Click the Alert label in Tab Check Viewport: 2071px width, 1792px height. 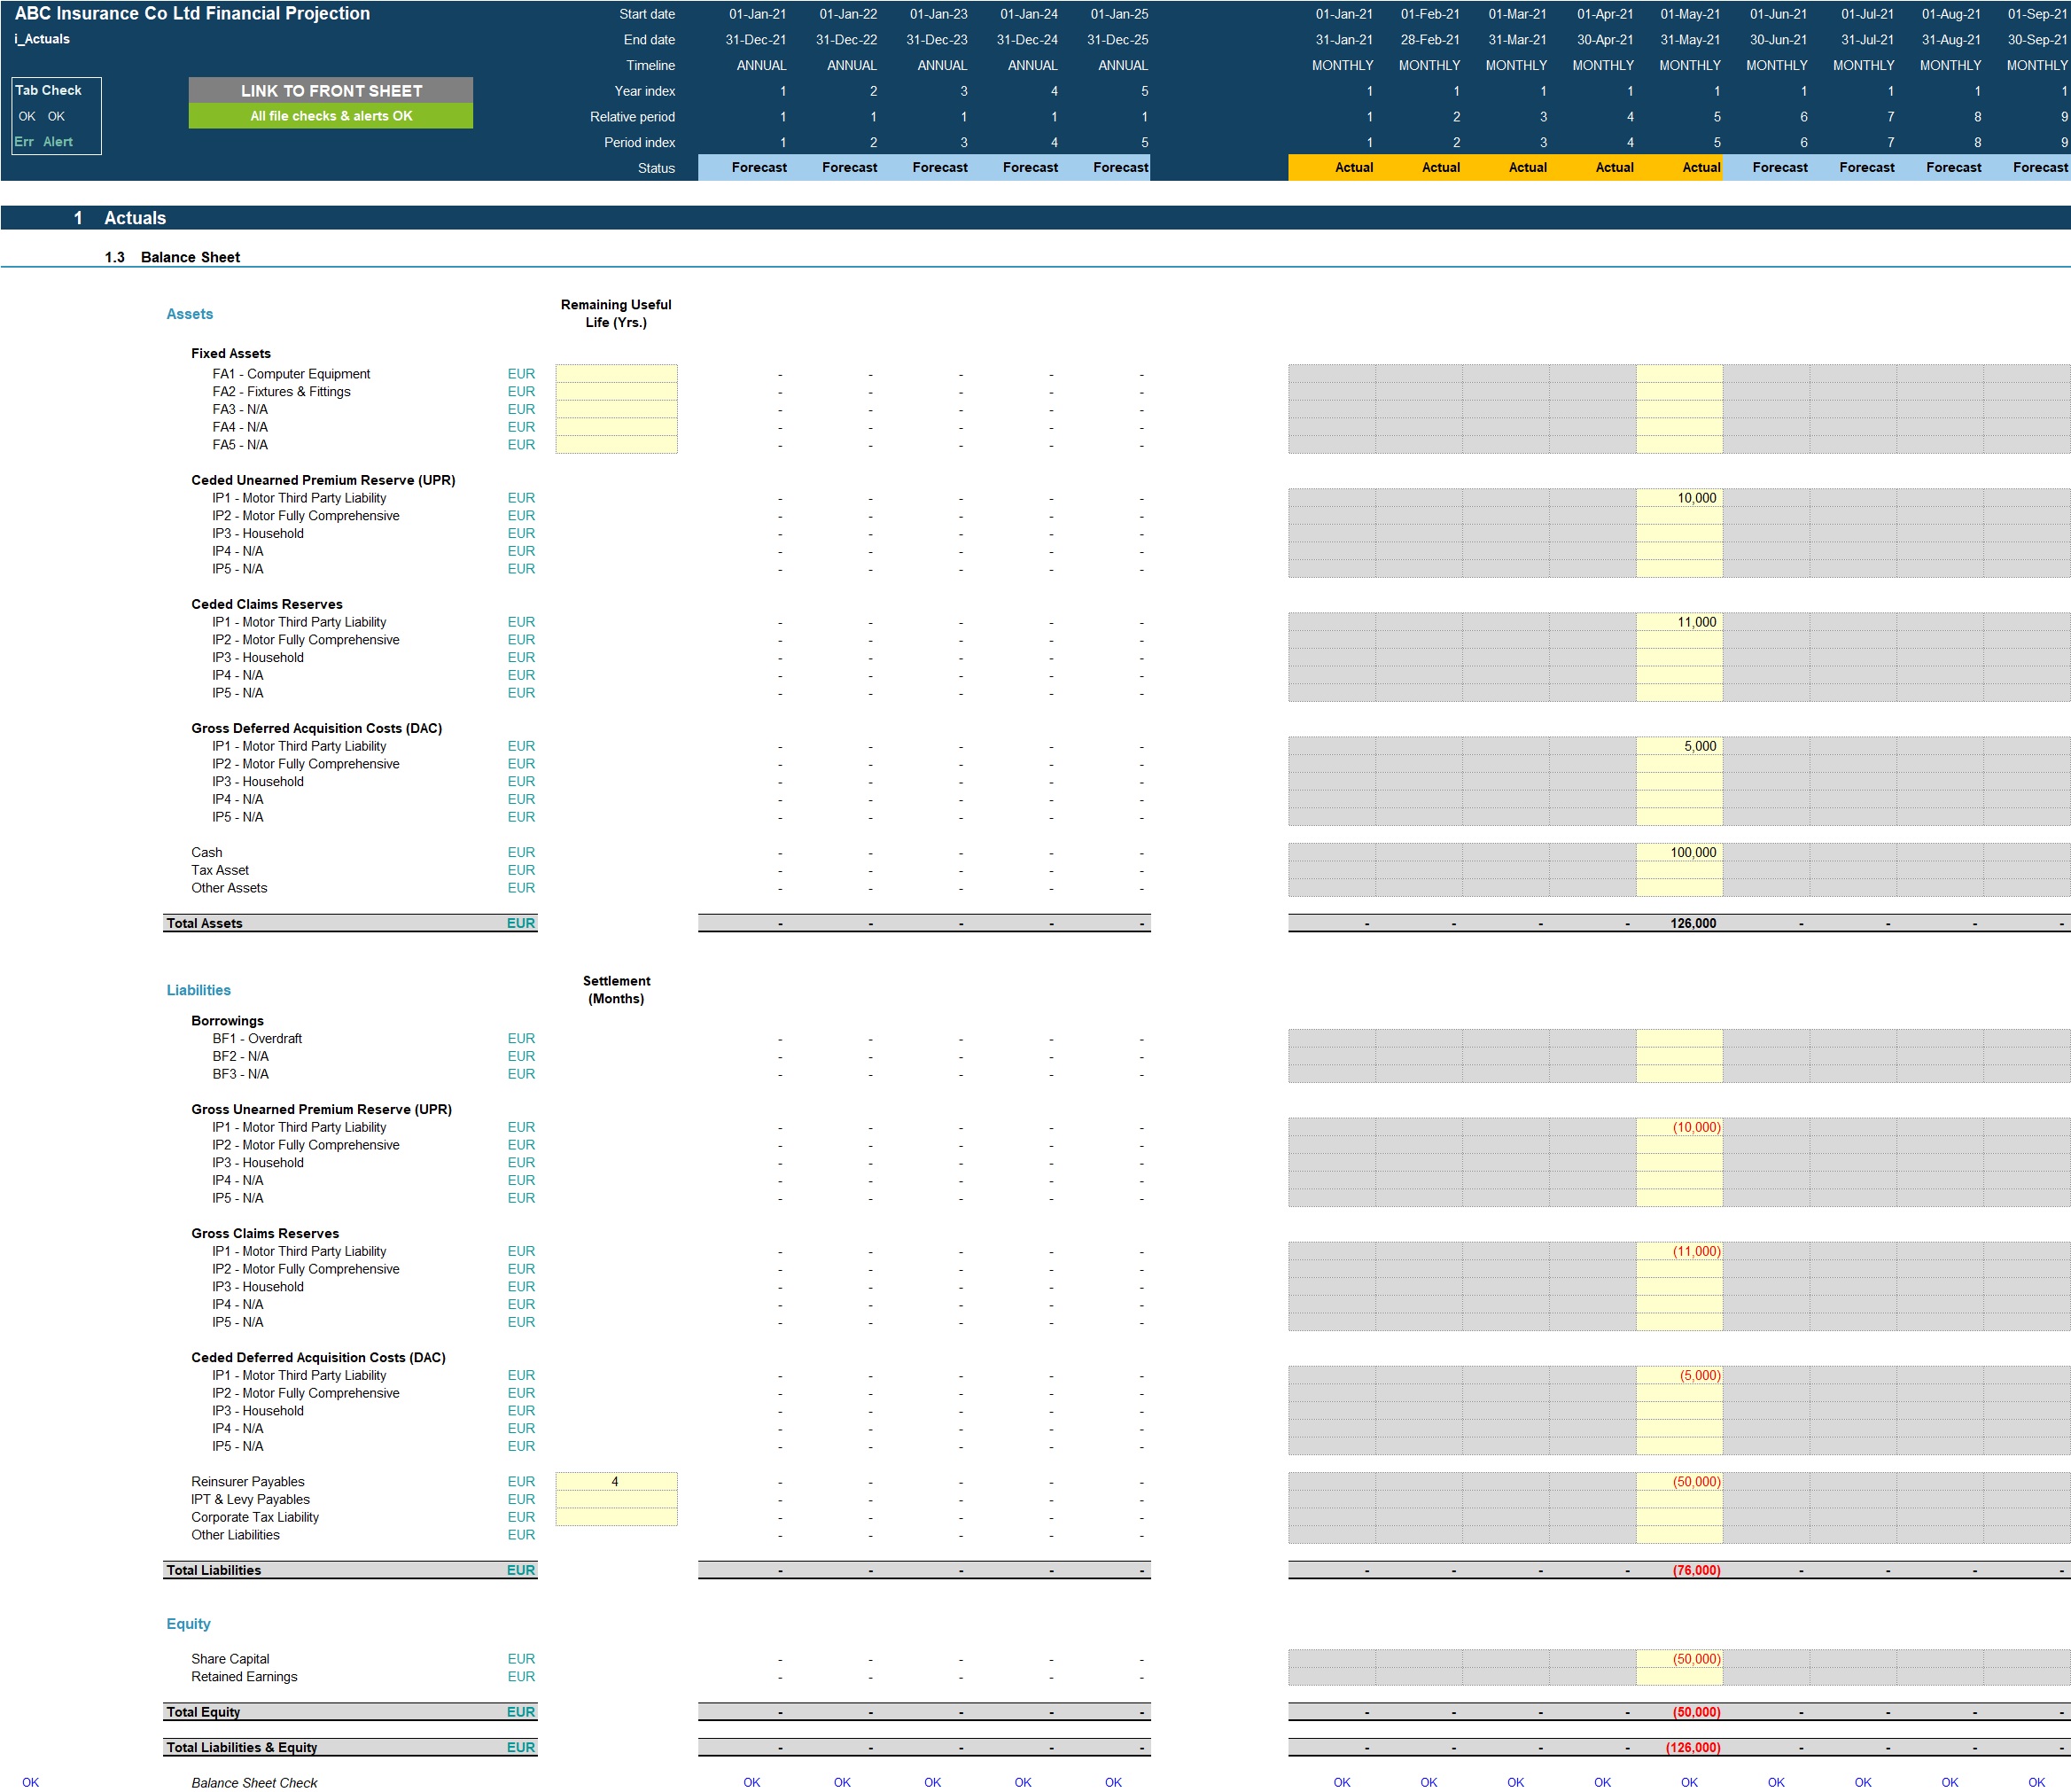(x=58, y=142)
